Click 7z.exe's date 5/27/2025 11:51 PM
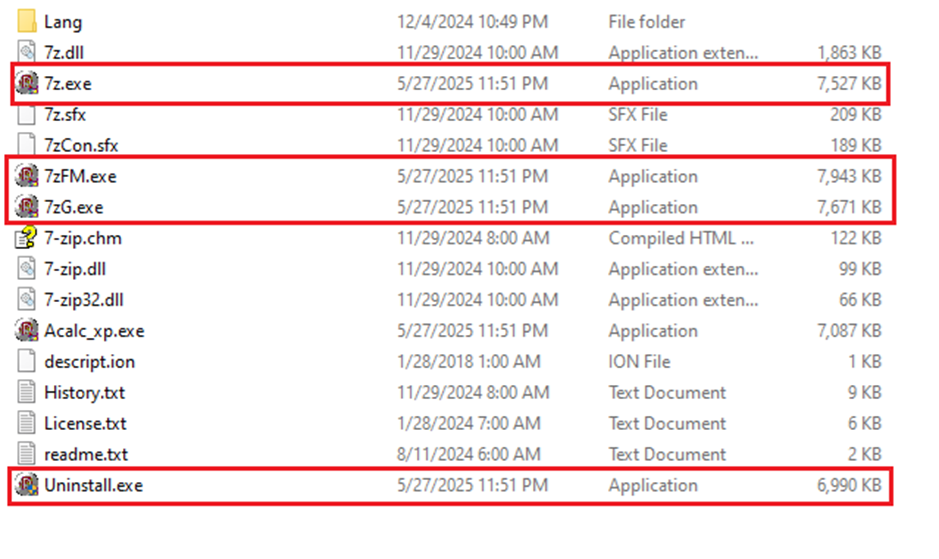The width and height of the screenshot is (939, 559). [472, 83]
